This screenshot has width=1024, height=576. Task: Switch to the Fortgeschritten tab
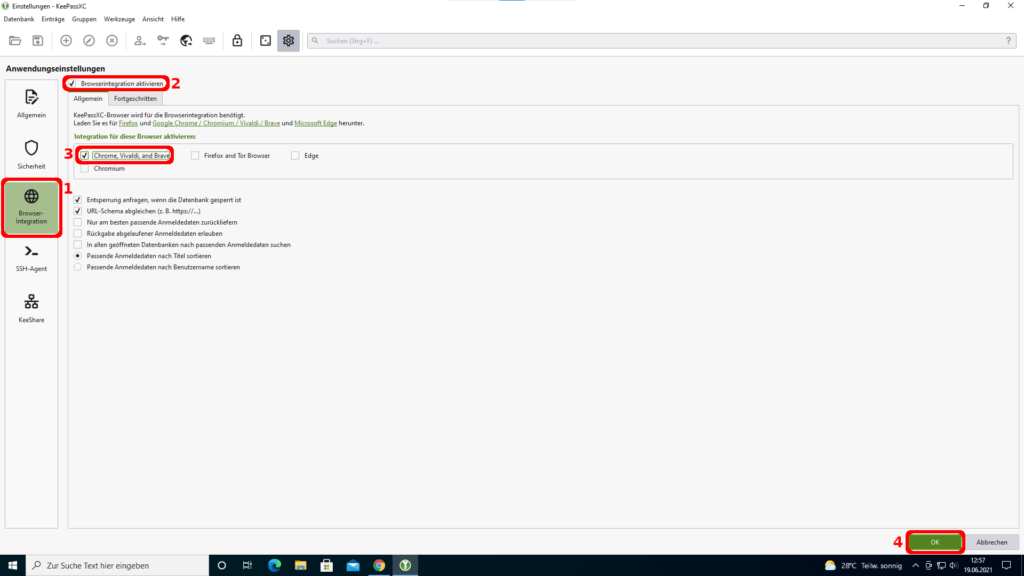(135, 99)
